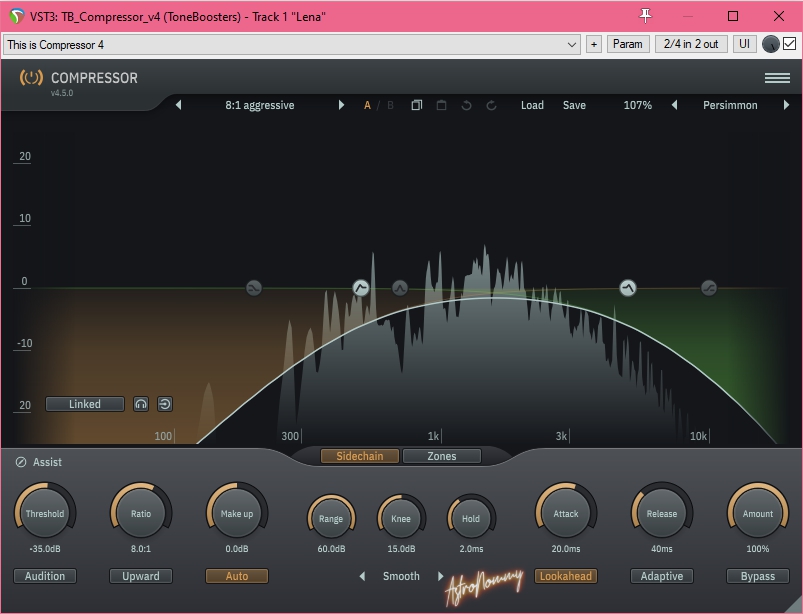Go to previous preset before 8:1 aggressive
This screenshot has width=803, height=614.
point(178,105)
